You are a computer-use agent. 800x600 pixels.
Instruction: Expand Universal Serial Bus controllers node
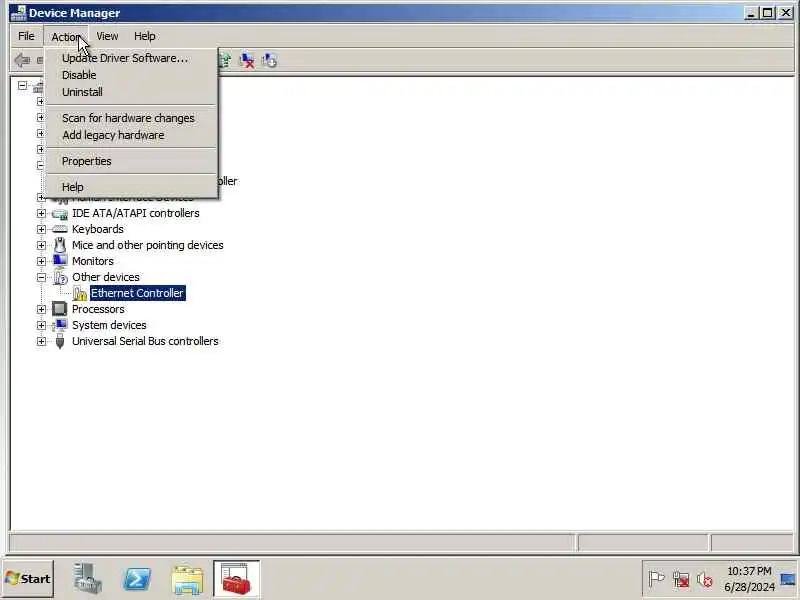(x=41, y=341)
